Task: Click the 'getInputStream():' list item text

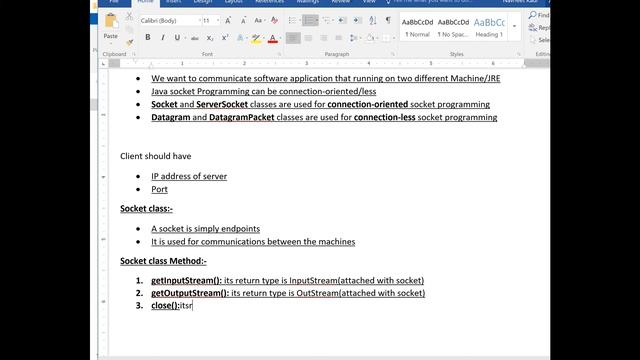Action: pyautogui.click(x=186, y=280)
